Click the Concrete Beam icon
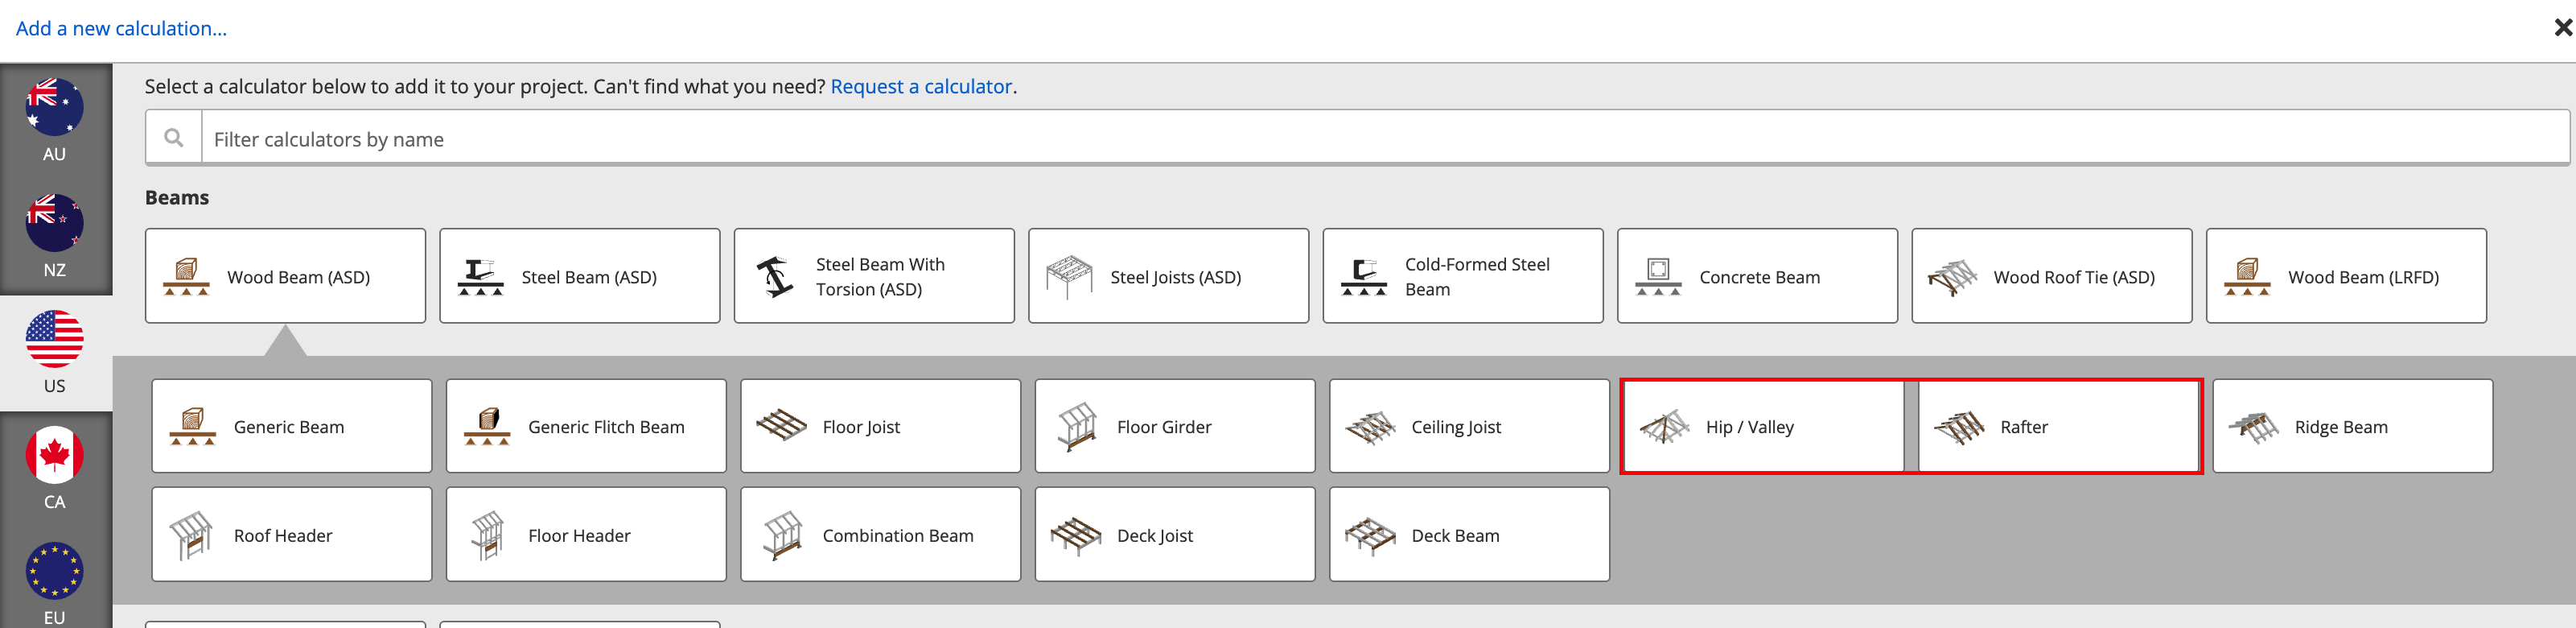The height and width of the screenshot is (628, 2576). coord(1658,277)
